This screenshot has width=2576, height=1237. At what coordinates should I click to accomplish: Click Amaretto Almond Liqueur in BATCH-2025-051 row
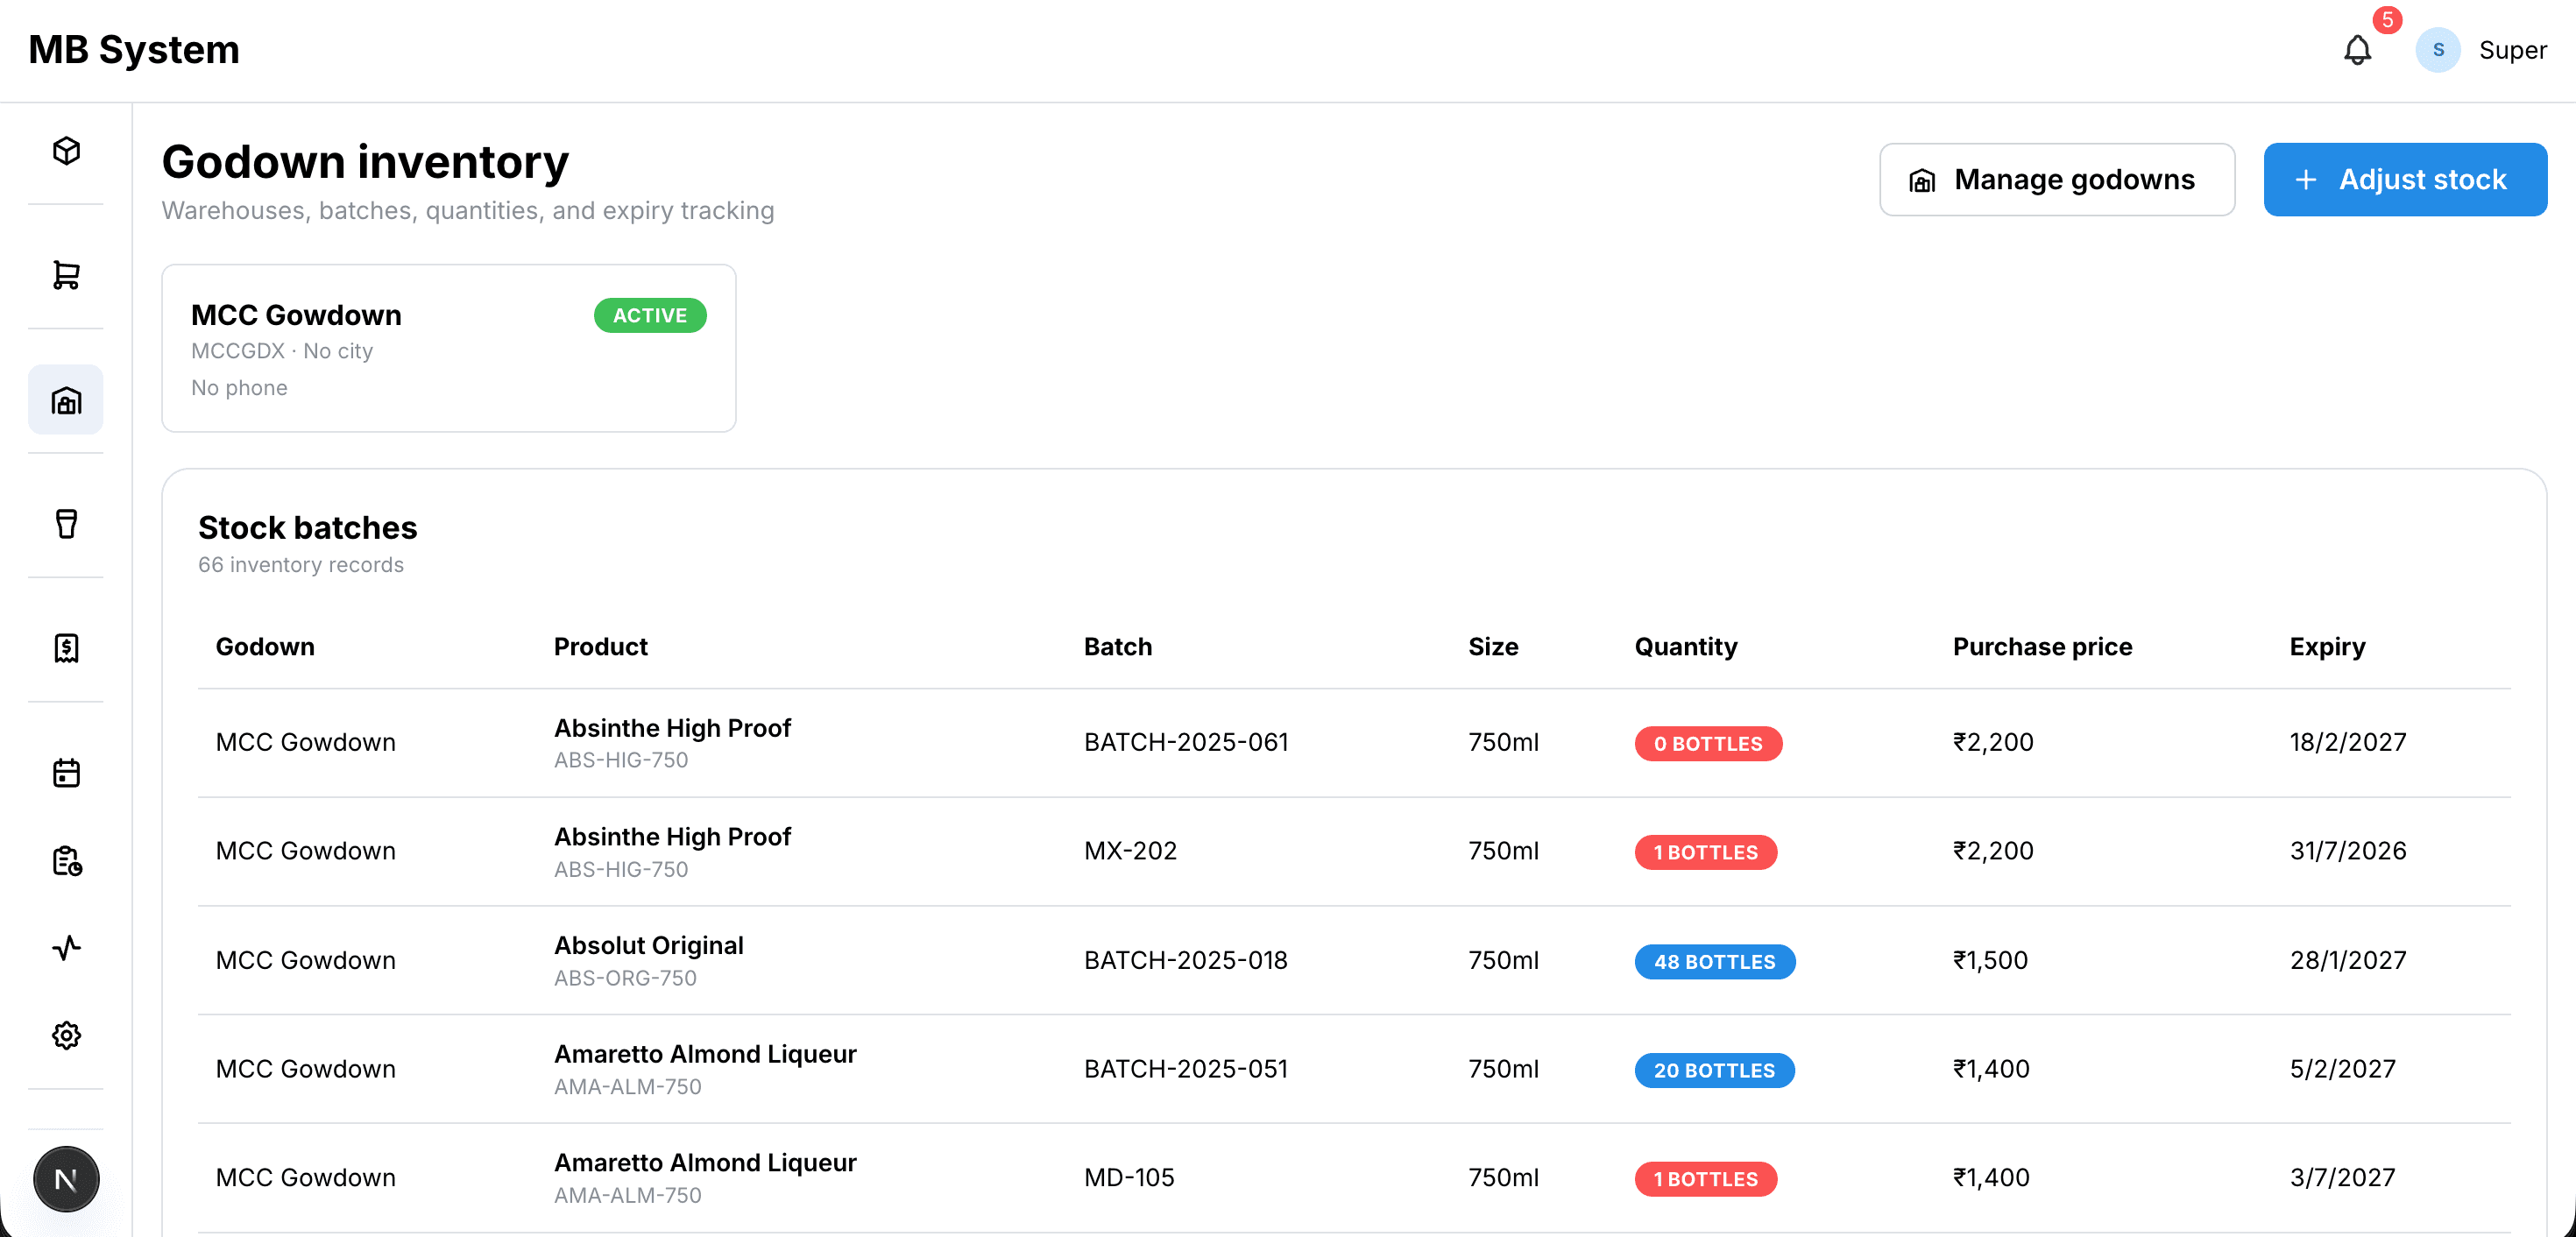click(x=705, y=1054)
